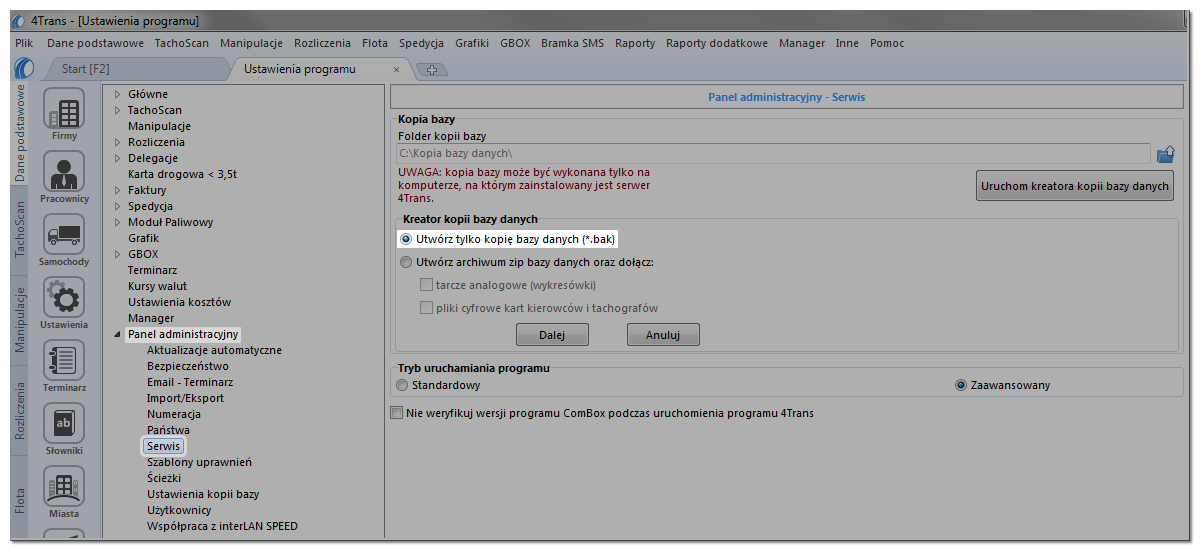Viewport: 1200px width, 551px height.
Task: Collapse the Panel administracyjny node
Action: tap(118, 334)
